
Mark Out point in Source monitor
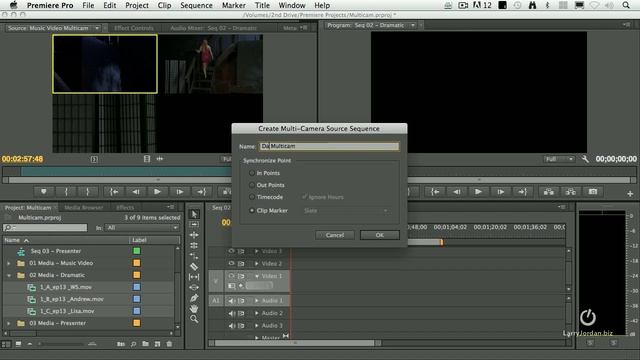click(87, 191)
